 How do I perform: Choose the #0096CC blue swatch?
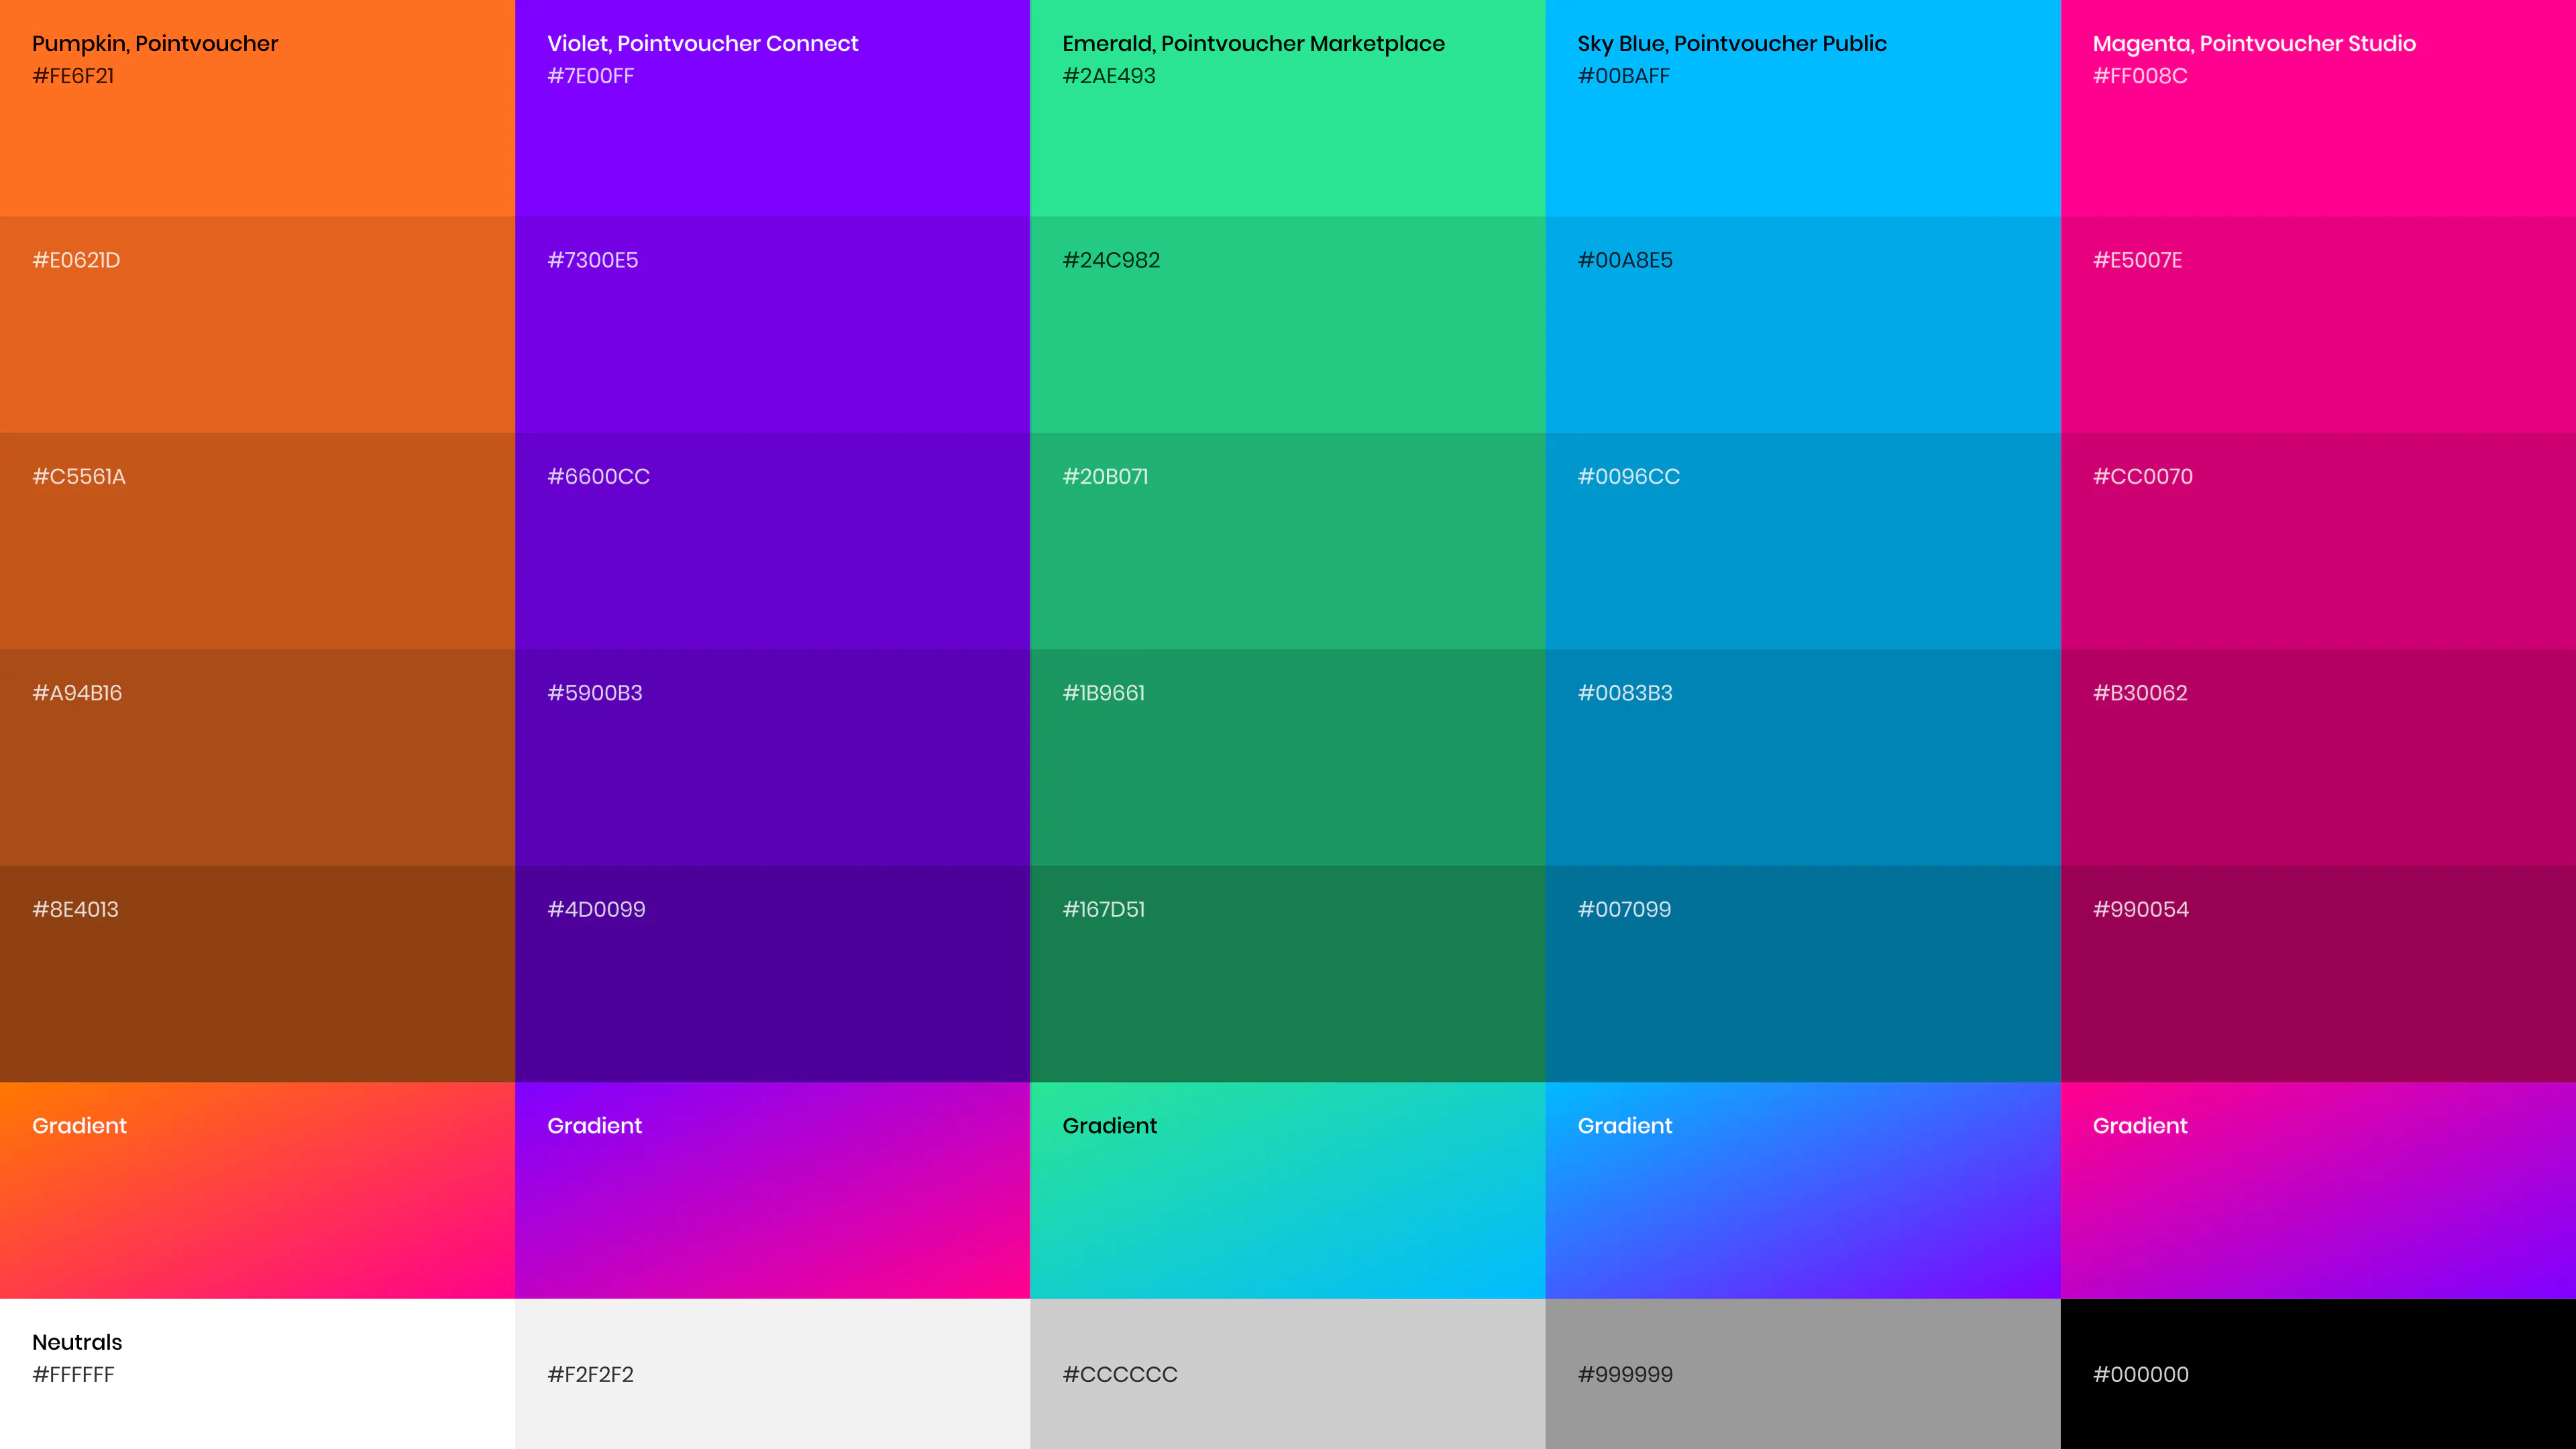(1803, 541)
